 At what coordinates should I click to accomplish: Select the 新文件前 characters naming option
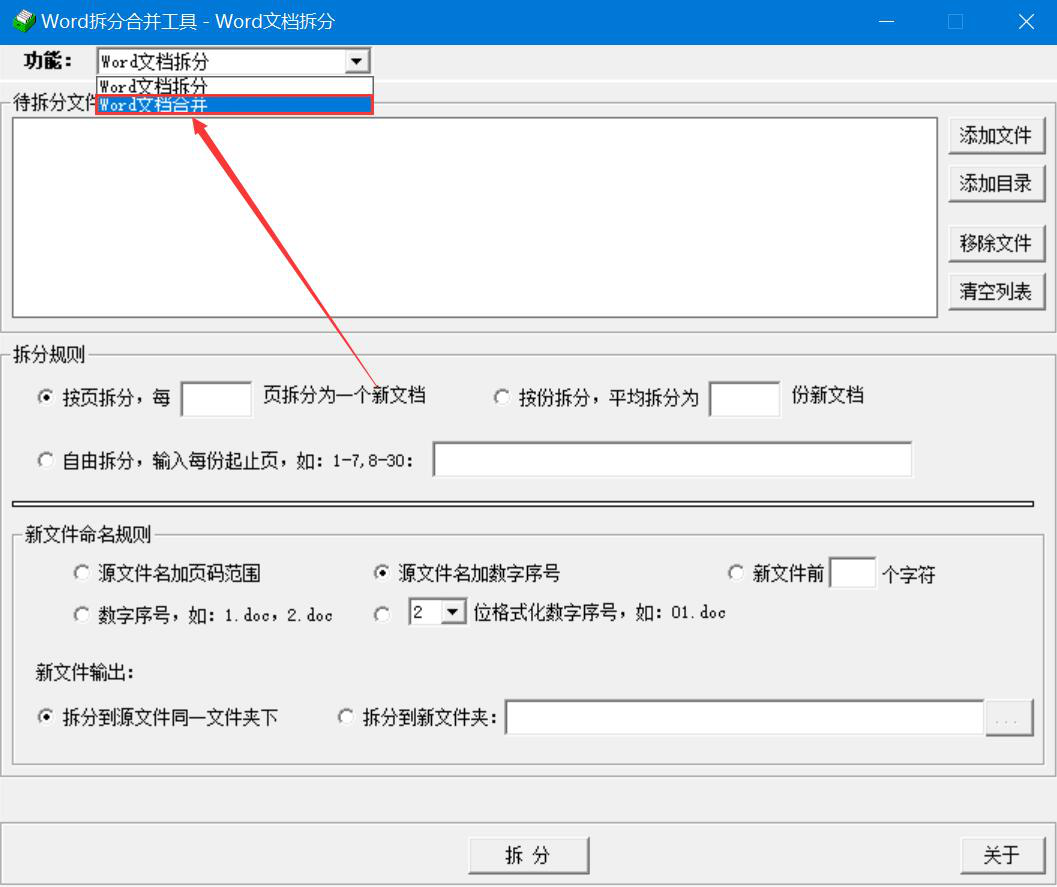(735, 573)
